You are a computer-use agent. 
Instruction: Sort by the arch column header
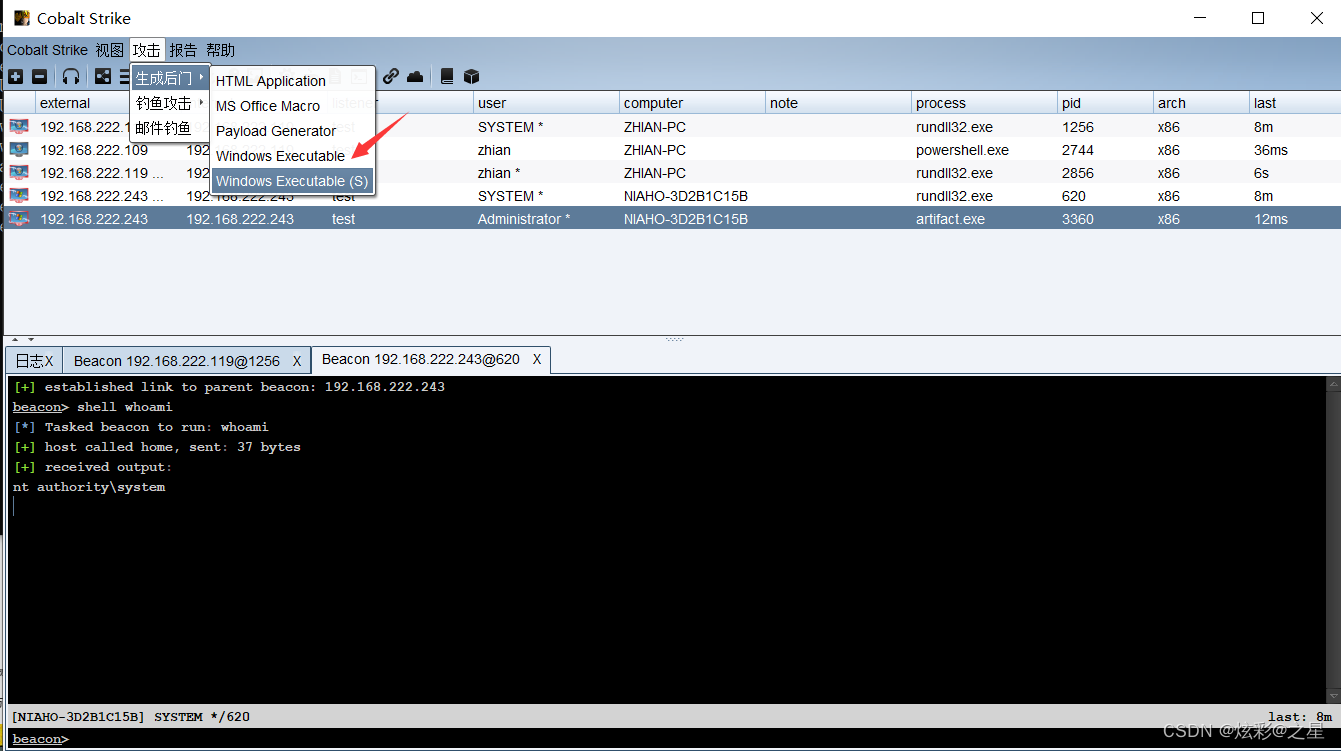click(x=1201, y=103)
